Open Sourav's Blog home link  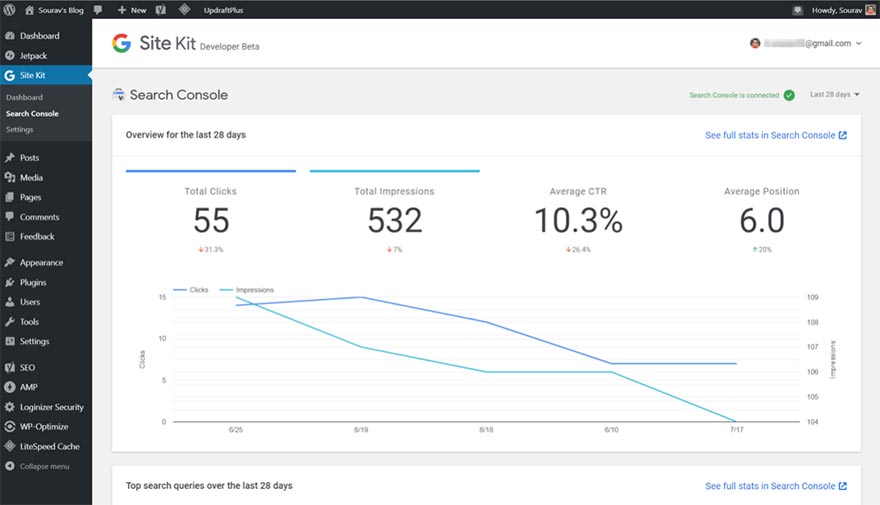pyautogui.click(x=54, y=10)
